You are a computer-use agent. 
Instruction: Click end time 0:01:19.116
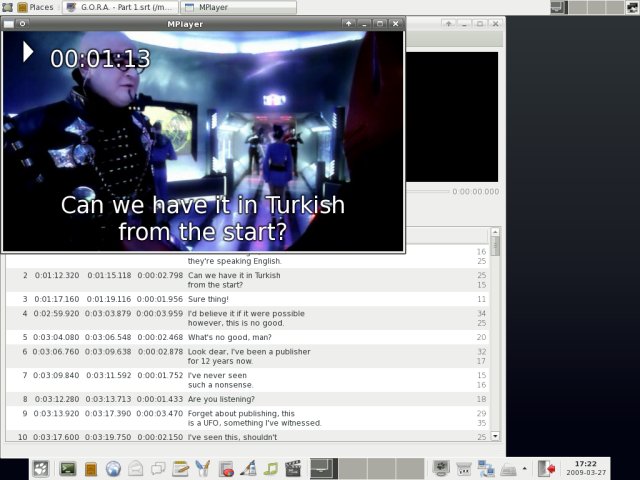(109, 299)
